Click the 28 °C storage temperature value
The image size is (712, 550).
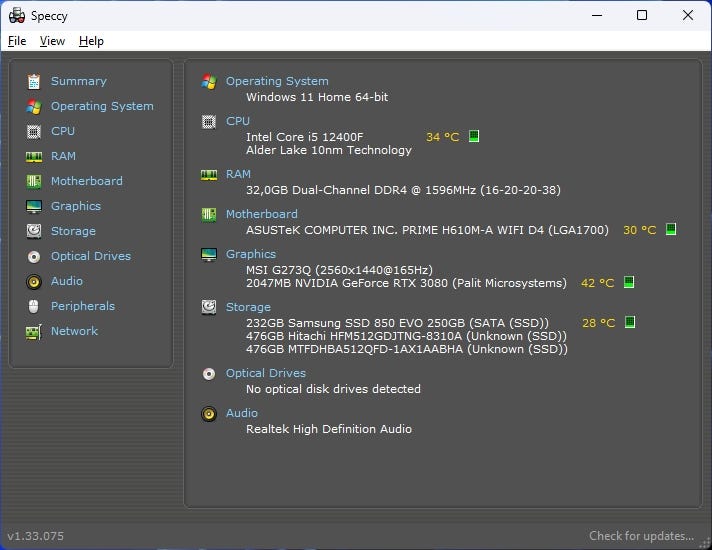pos(598,323)
